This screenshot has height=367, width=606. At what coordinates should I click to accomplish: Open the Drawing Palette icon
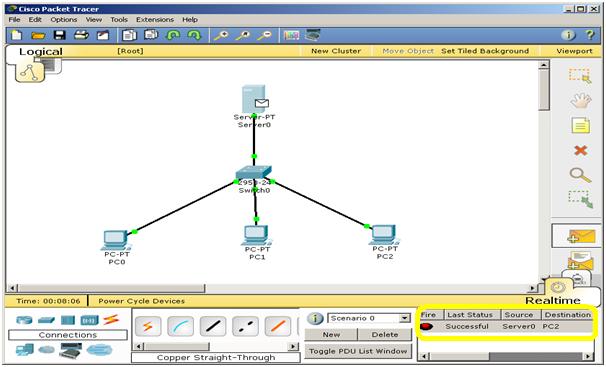pyautogui.click(x=291, y=36)
